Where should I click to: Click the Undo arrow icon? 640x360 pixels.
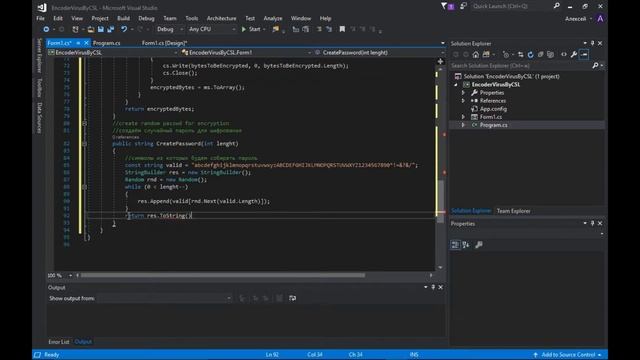124,29
